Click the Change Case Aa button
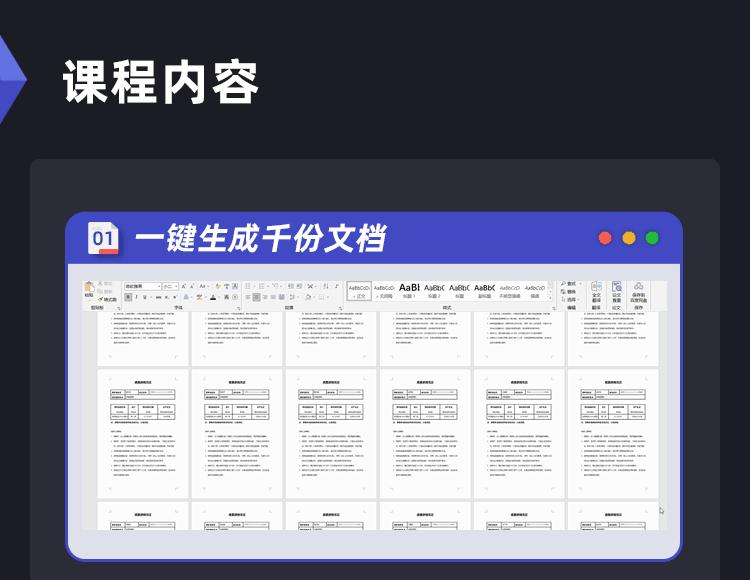Screen dimensions: 750x580 coord(203,286)
